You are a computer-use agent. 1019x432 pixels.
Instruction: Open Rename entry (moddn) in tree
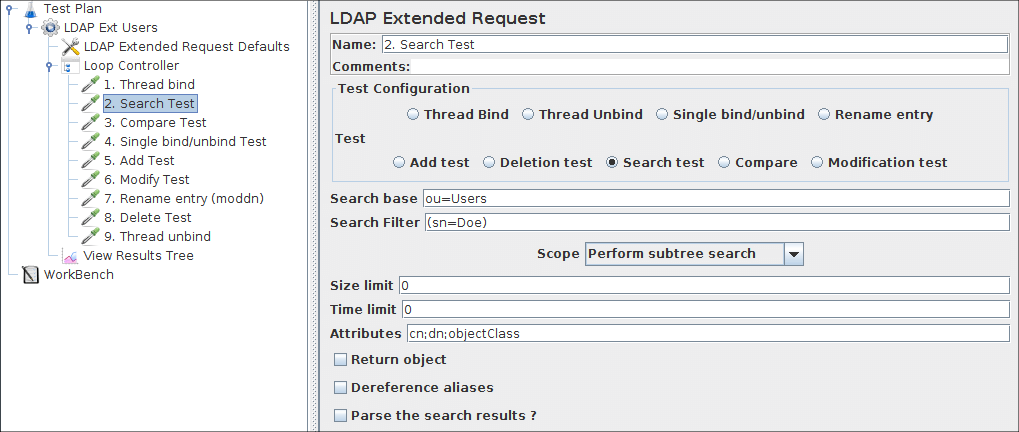click(x=184, y=199)
